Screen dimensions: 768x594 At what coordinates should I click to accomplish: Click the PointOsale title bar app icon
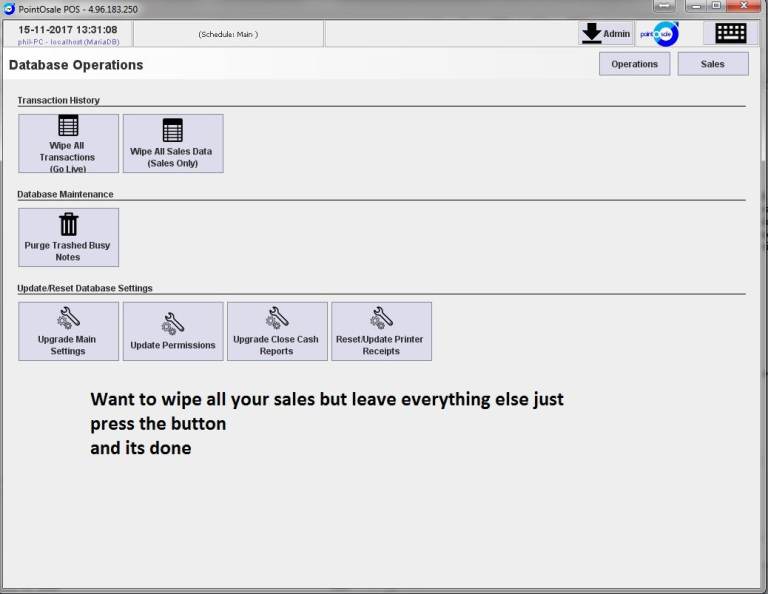pyautogui.click(x=9, y=8)
